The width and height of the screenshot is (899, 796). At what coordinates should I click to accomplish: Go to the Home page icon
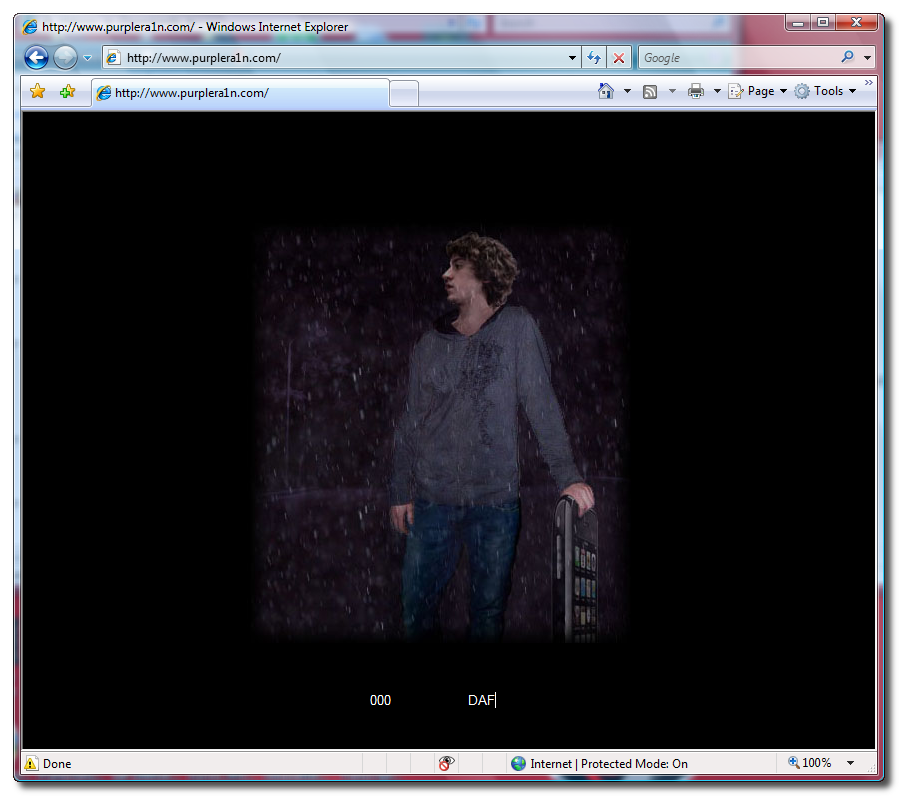606,91
